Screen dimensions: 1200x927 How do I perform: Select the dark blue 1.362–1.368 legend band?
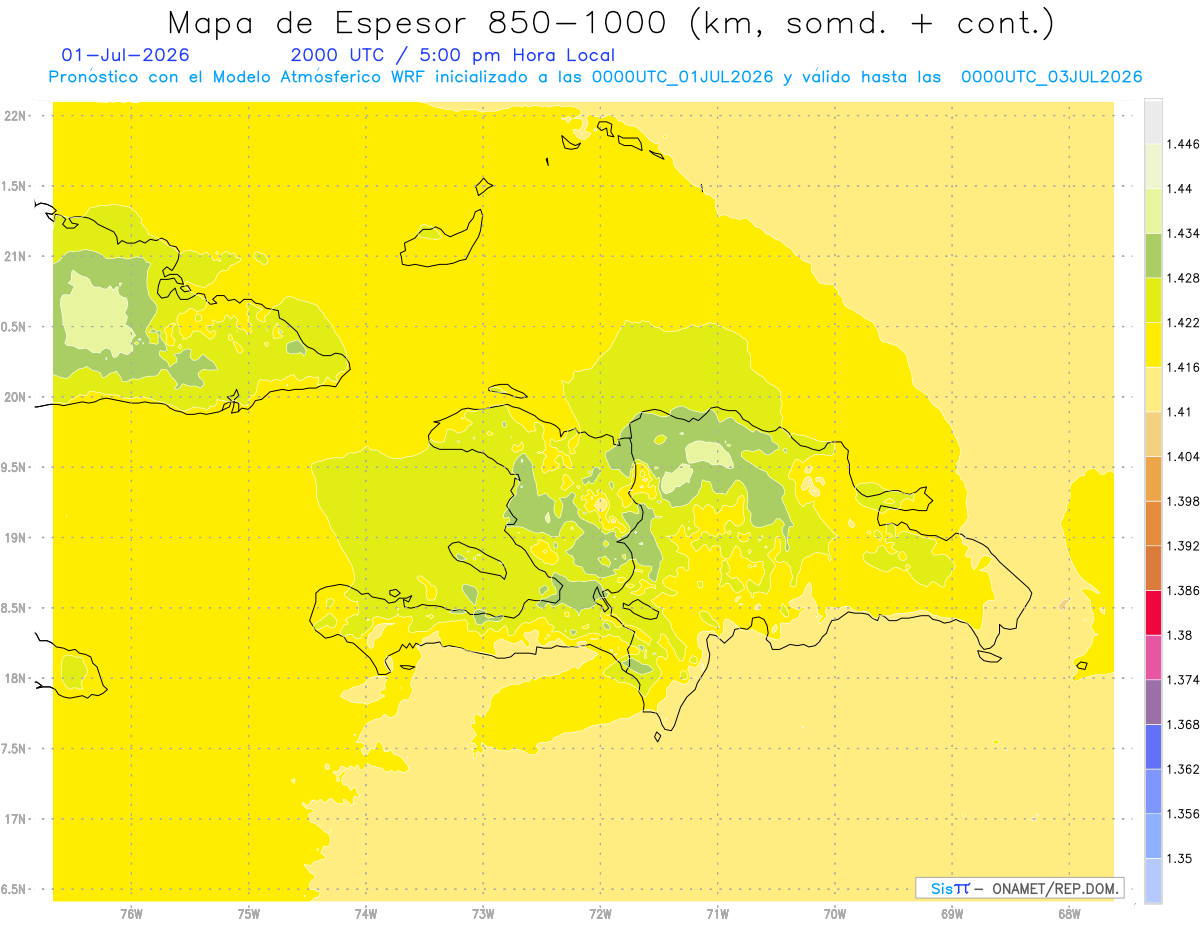click(1153, 746)
